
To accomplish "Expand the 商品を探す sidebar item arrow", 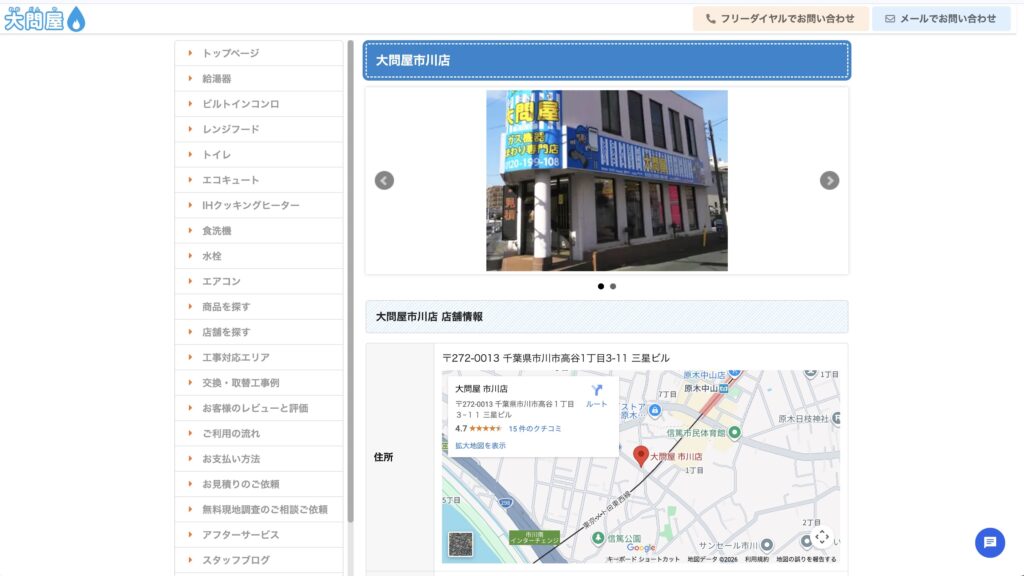I will (190, 306).
